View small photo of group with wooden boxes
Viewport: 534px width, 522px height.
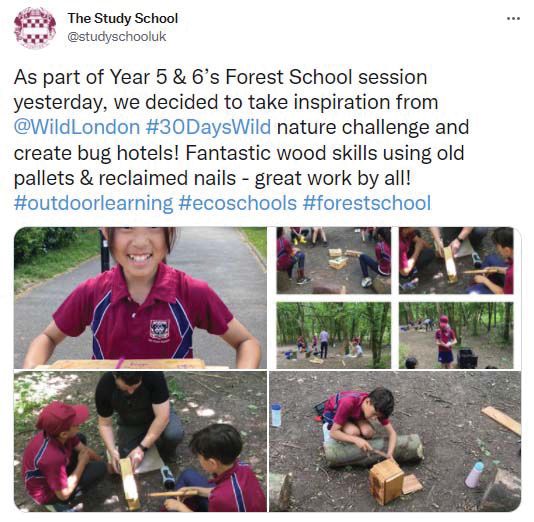pos(334,261)
